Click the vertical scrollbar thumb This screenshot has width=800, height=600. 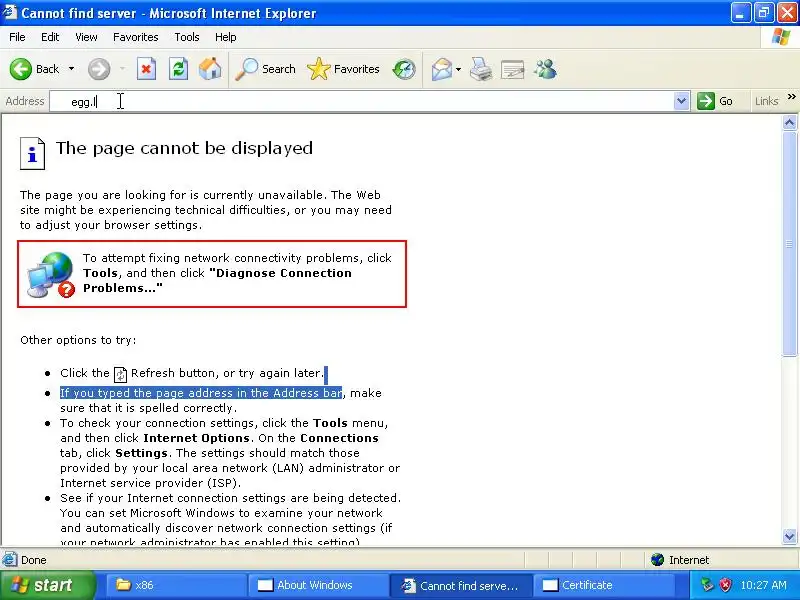(x=789, y=243)
